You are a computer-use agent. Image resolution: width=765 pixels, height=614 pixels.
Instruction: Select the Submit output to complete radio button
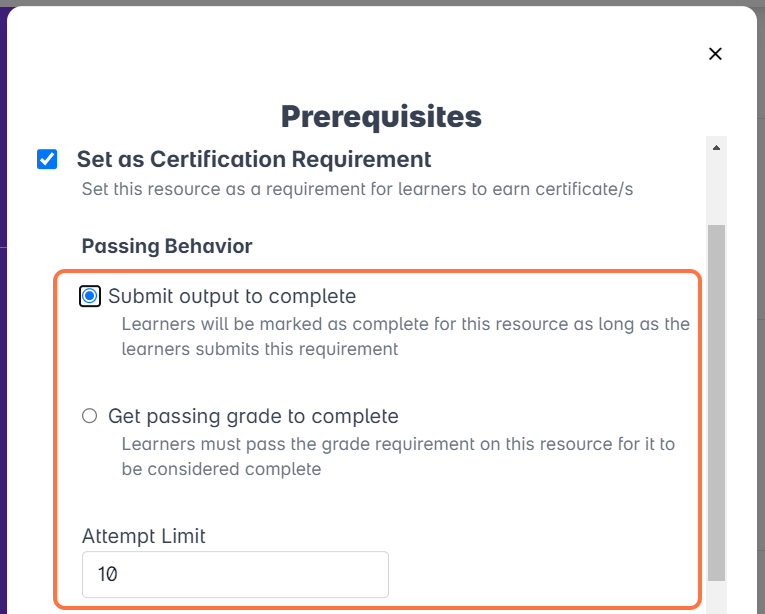point(90,296)
